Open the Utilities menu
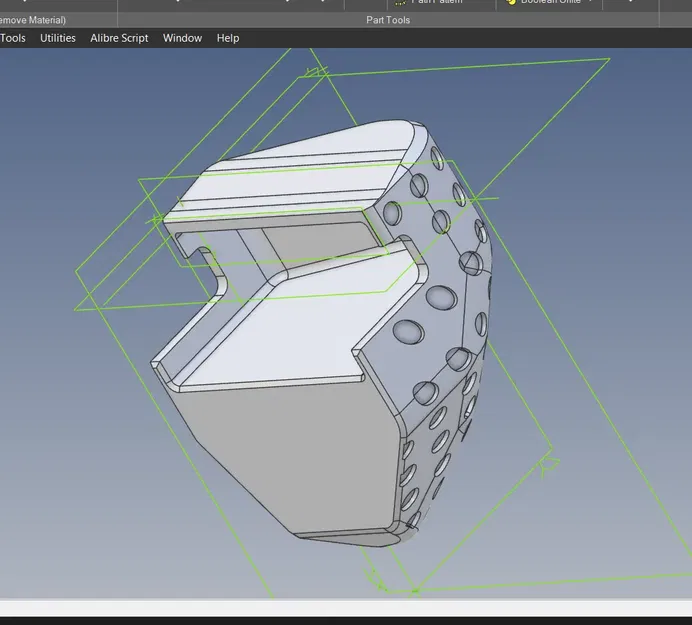Viewport: 692px width, 625px height. click(57, 38)
